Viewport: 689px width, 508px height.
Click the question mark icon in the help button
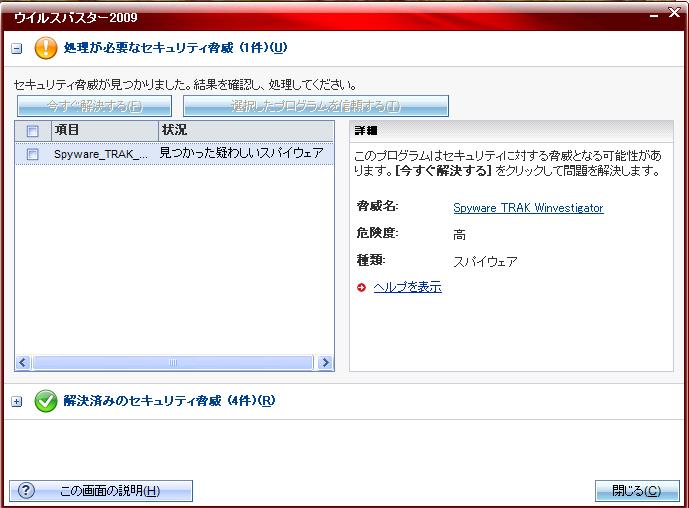pyautogui.click(x=26, y=490)
